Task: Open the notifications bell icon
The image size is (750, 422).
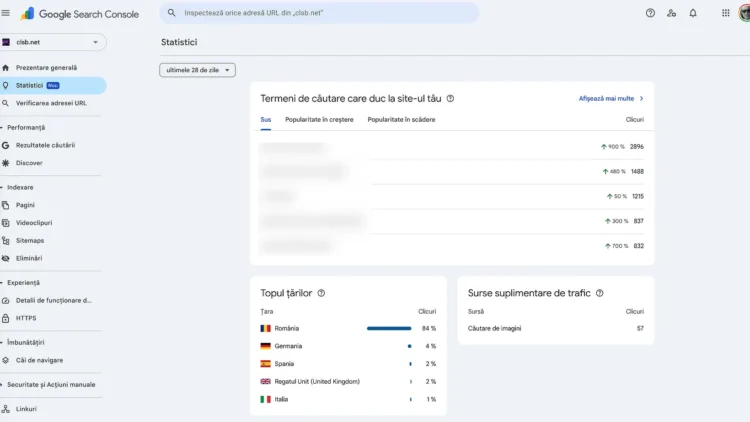Action: (x=693, y=13)
